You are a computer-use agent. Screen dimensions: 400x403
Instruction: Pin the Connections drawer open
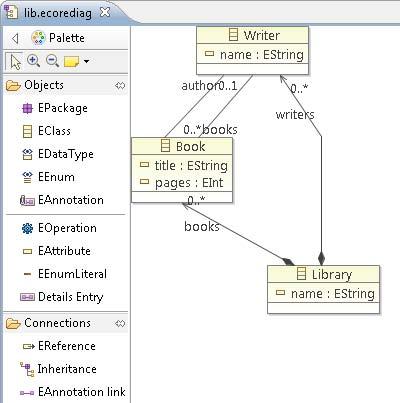pos(120,323)
